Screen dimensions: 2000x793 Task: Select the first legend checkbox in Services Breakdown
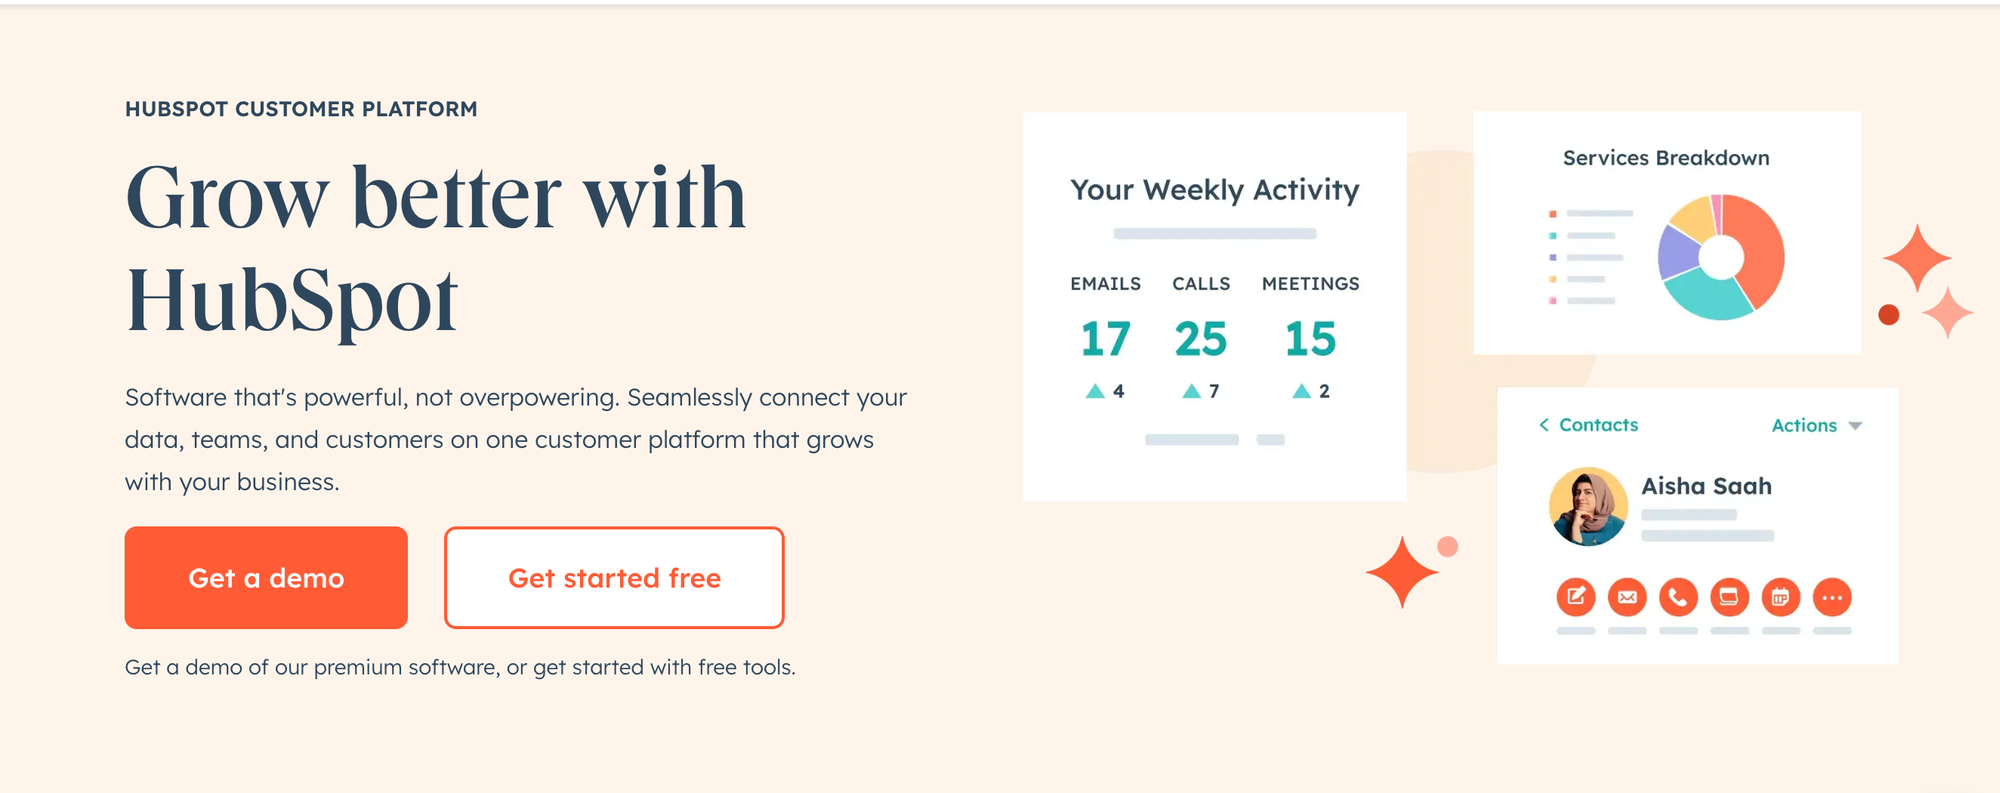tap(1553, 212)
